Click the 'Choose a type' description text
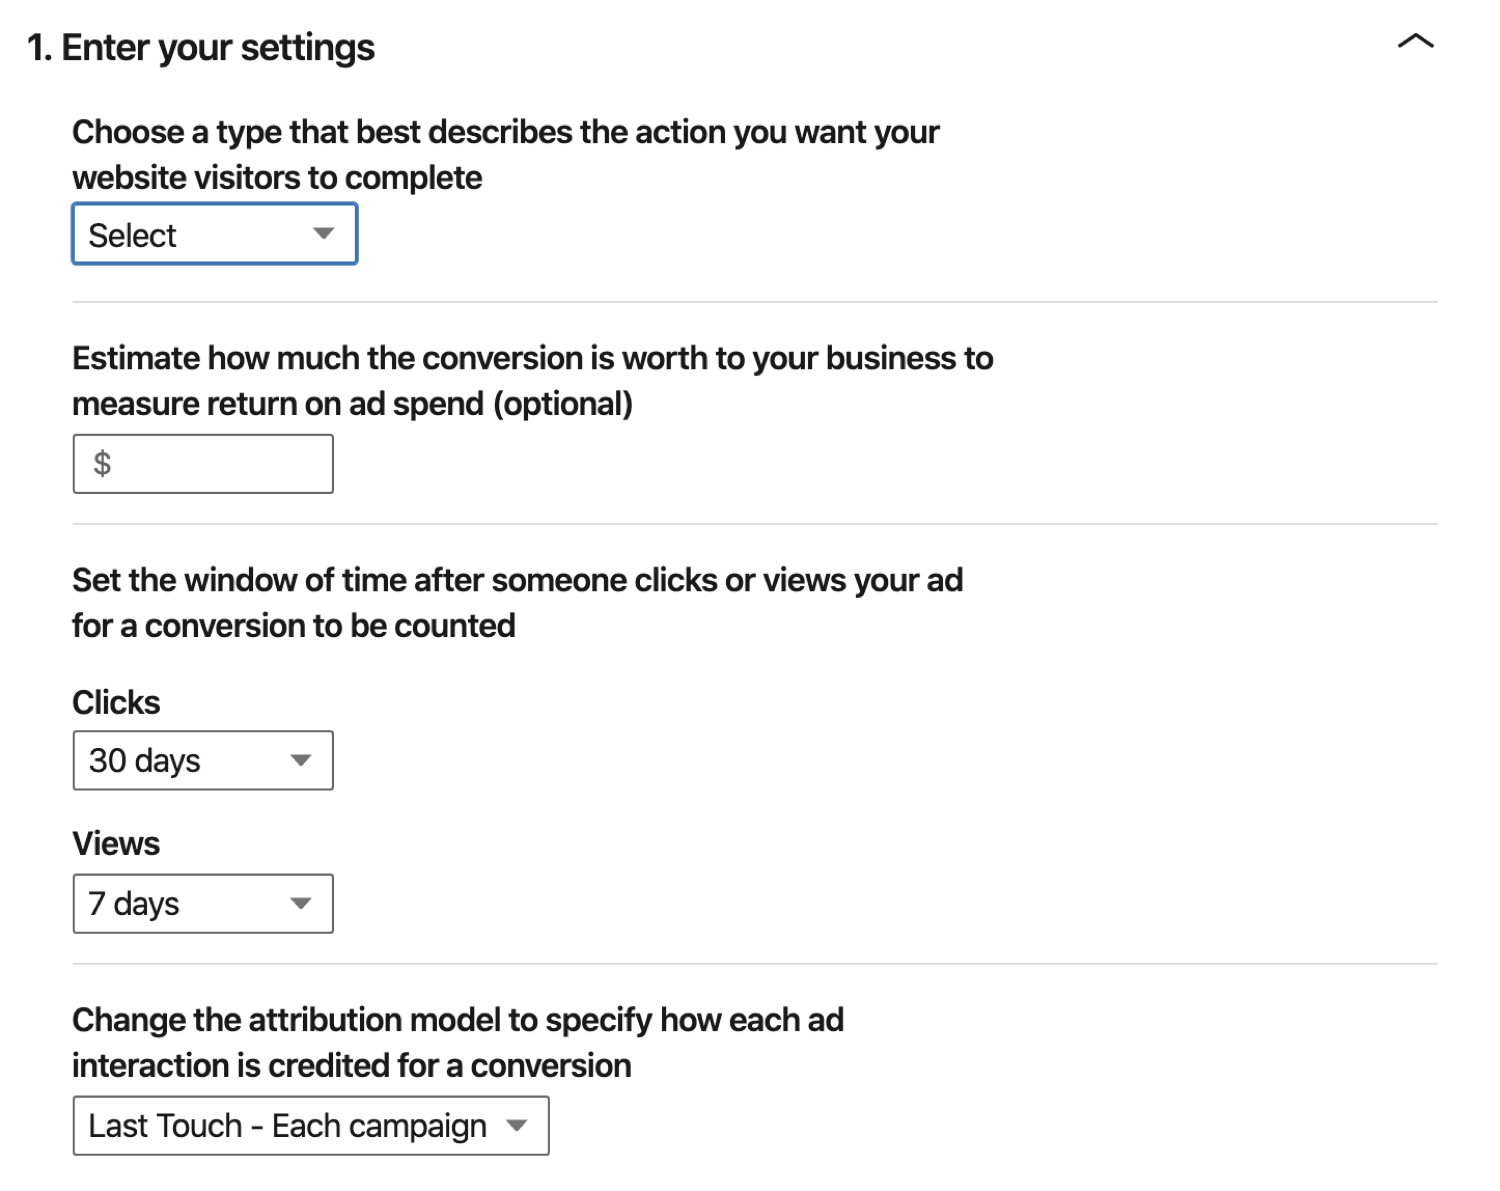The image size is (1500, 1191). [x=505, y=133]
